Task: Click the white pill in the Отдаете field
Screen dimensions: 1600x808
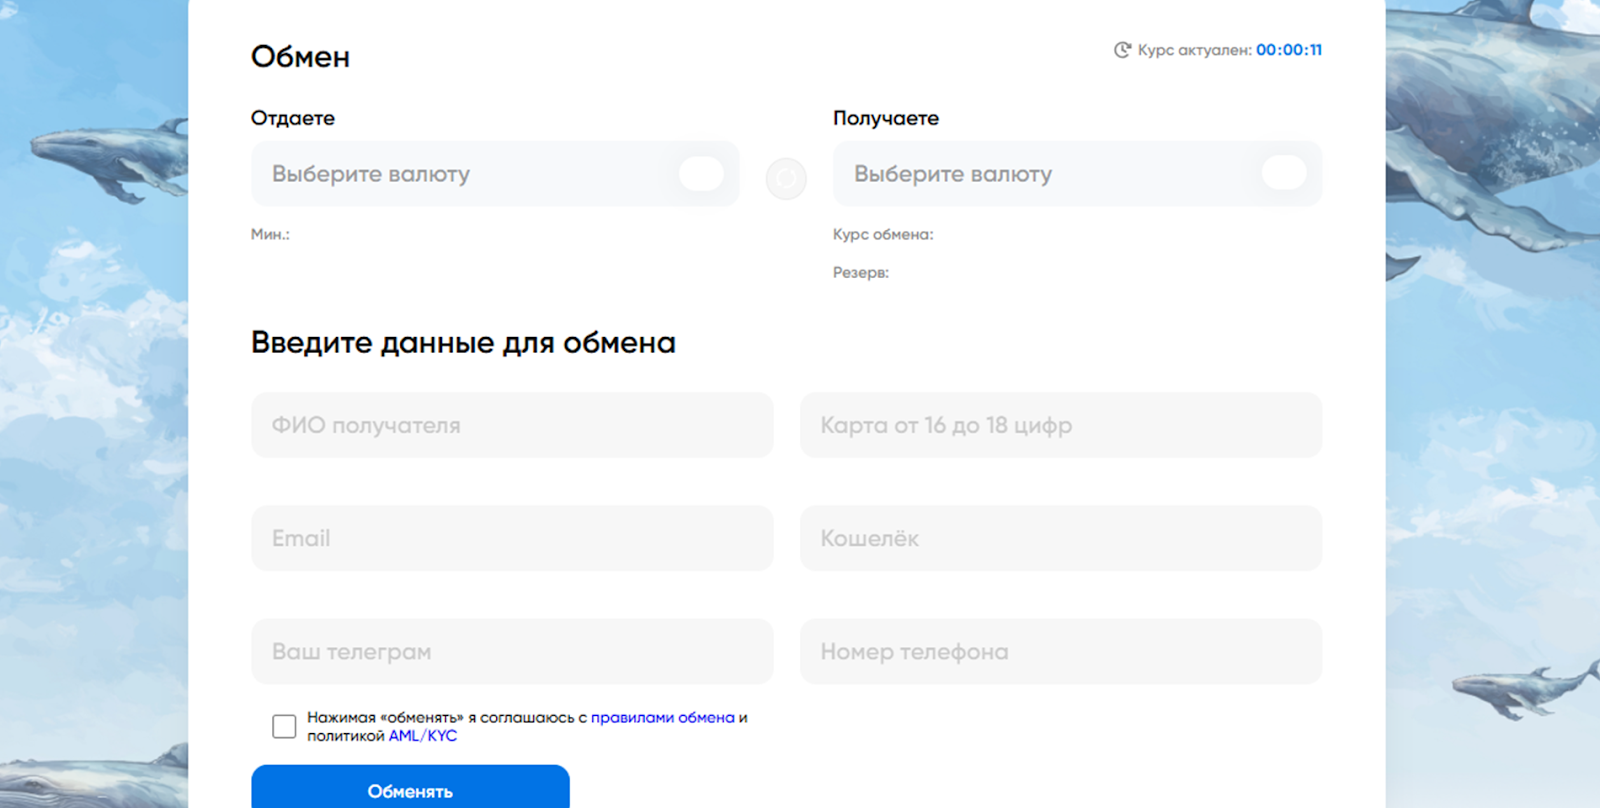Action: [701, 174]
